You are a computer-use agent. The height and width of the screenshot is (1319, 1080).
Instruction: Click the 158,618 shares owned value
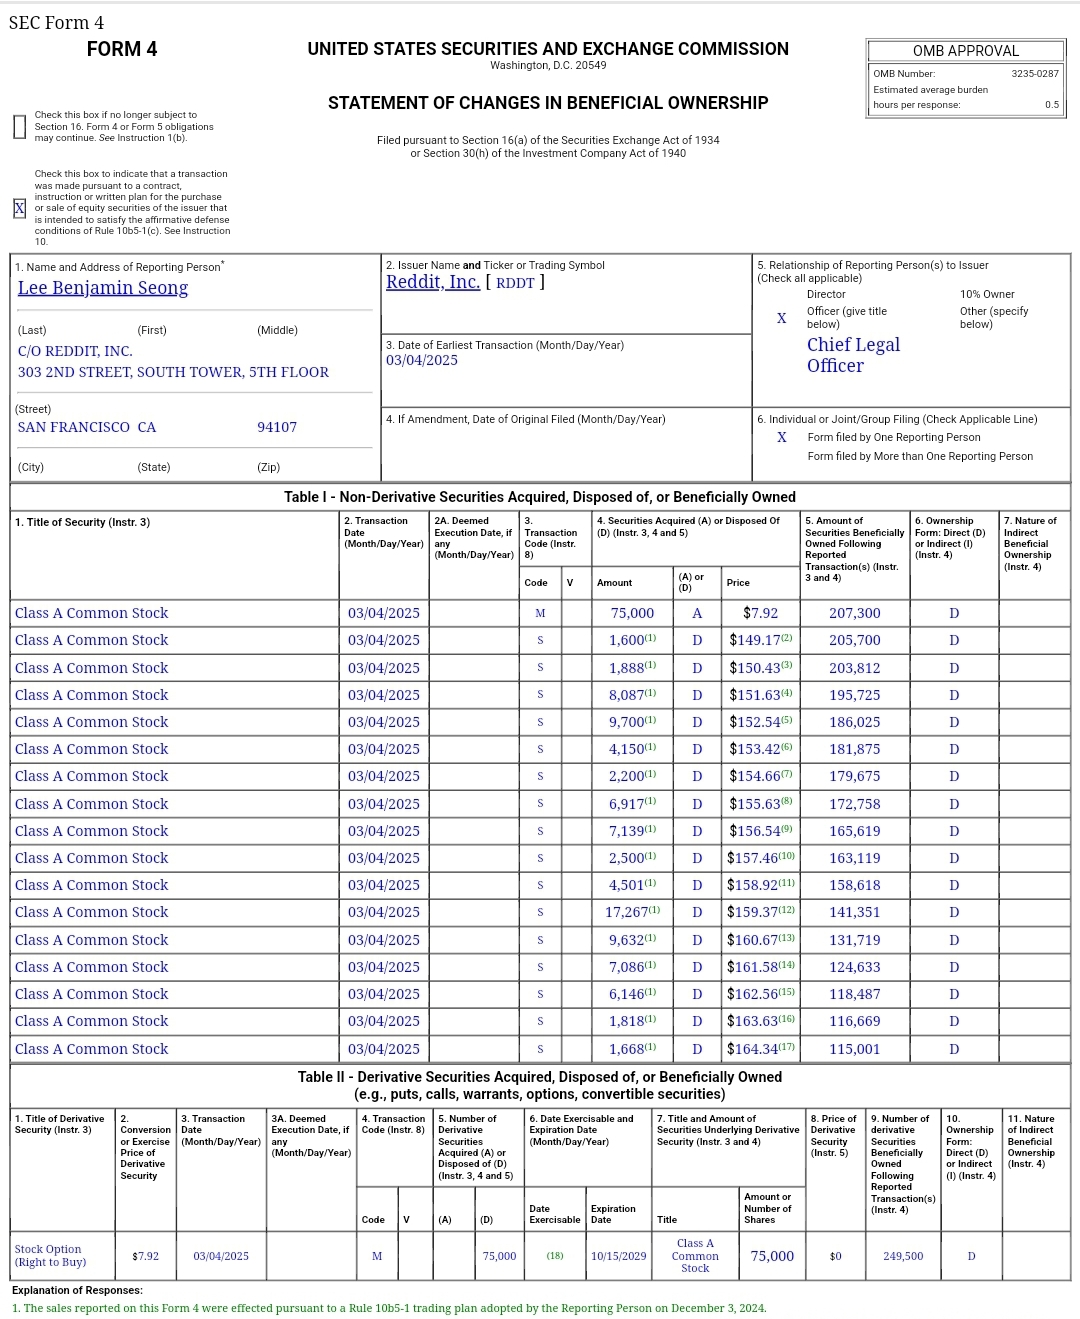pos(855,885)
